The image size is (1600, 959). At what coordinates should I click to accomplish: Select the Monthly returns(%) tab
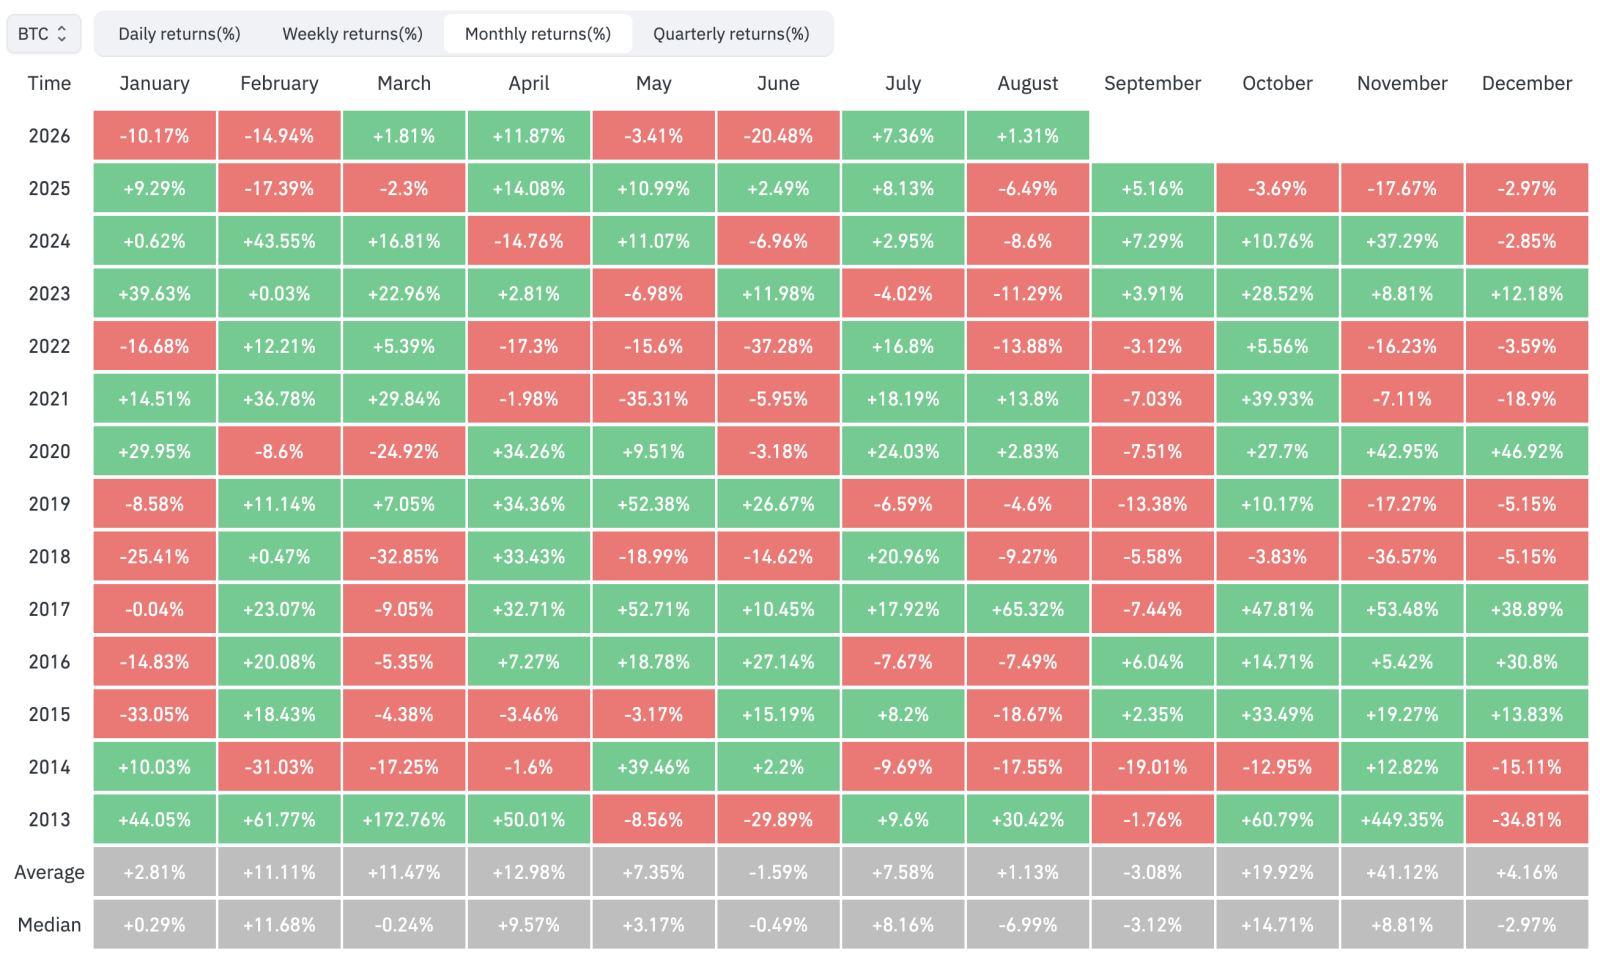click(x=538, y=34)
